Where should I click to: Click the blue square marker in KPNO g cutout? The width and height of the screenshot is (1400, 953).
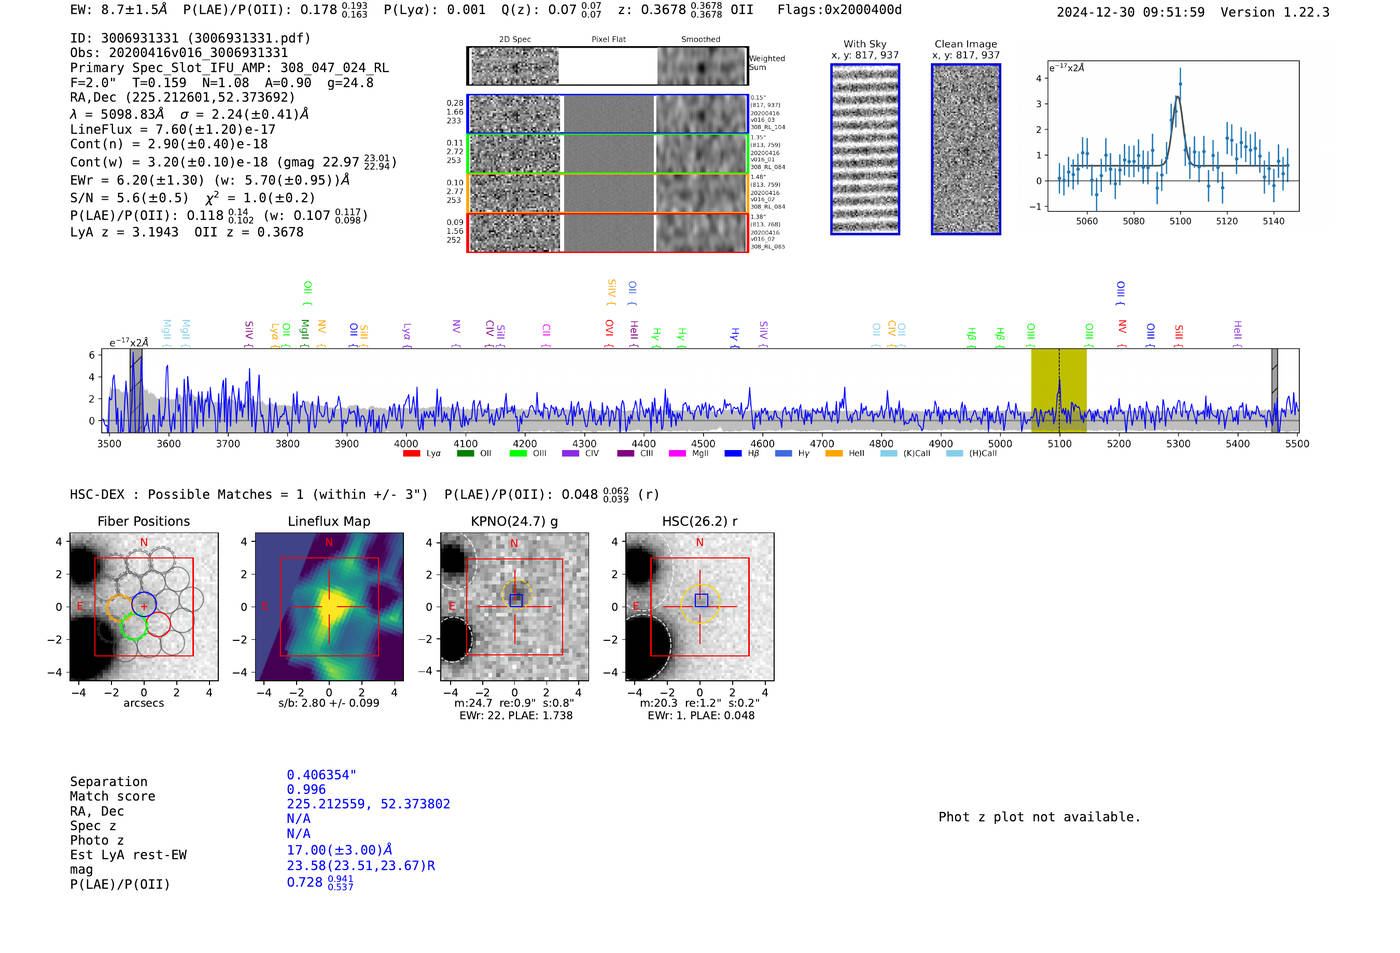(x=516, y=600)
